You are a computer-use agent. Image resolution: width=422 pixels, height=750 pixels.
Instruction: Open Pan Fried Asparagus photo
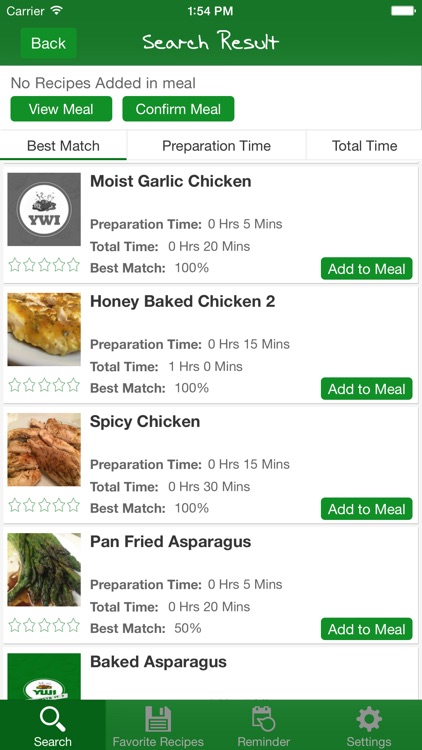(x=44, y=570)
